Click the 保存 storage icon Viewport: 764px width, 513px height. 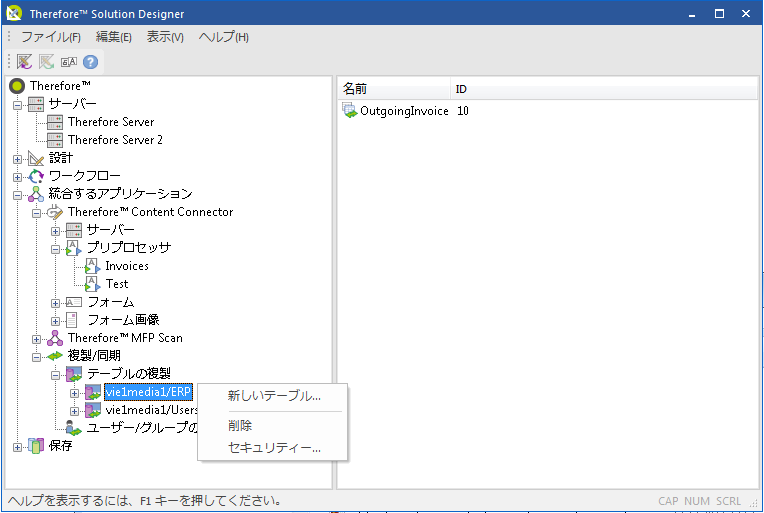pyautogui.click(x=36, y=446)
